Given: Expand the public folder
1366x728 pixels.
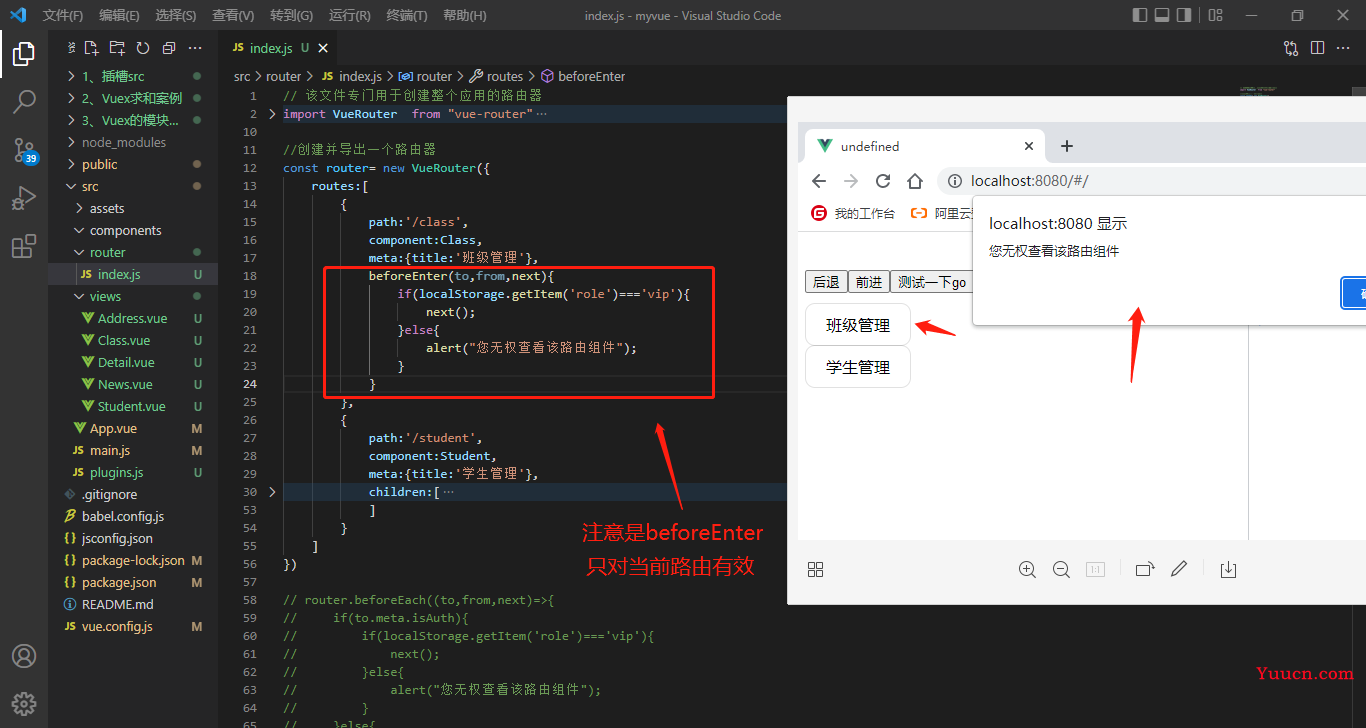Looking at the screenshot, I should (x=133, y=164).
